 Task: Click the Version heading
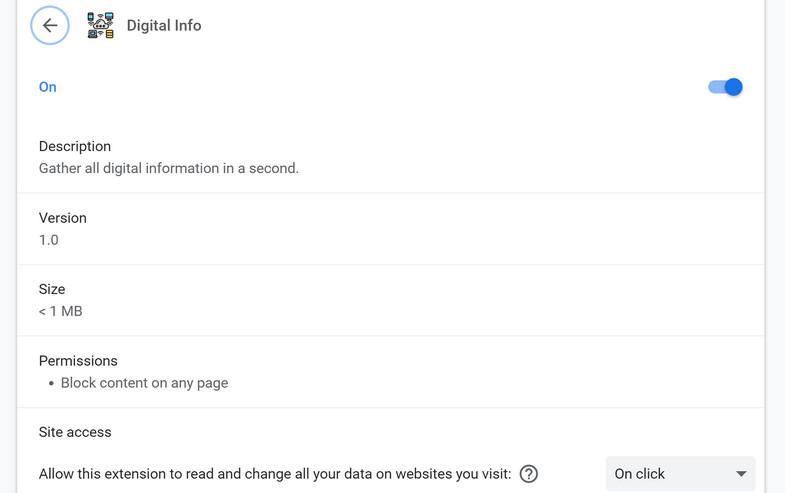point(63,218)
